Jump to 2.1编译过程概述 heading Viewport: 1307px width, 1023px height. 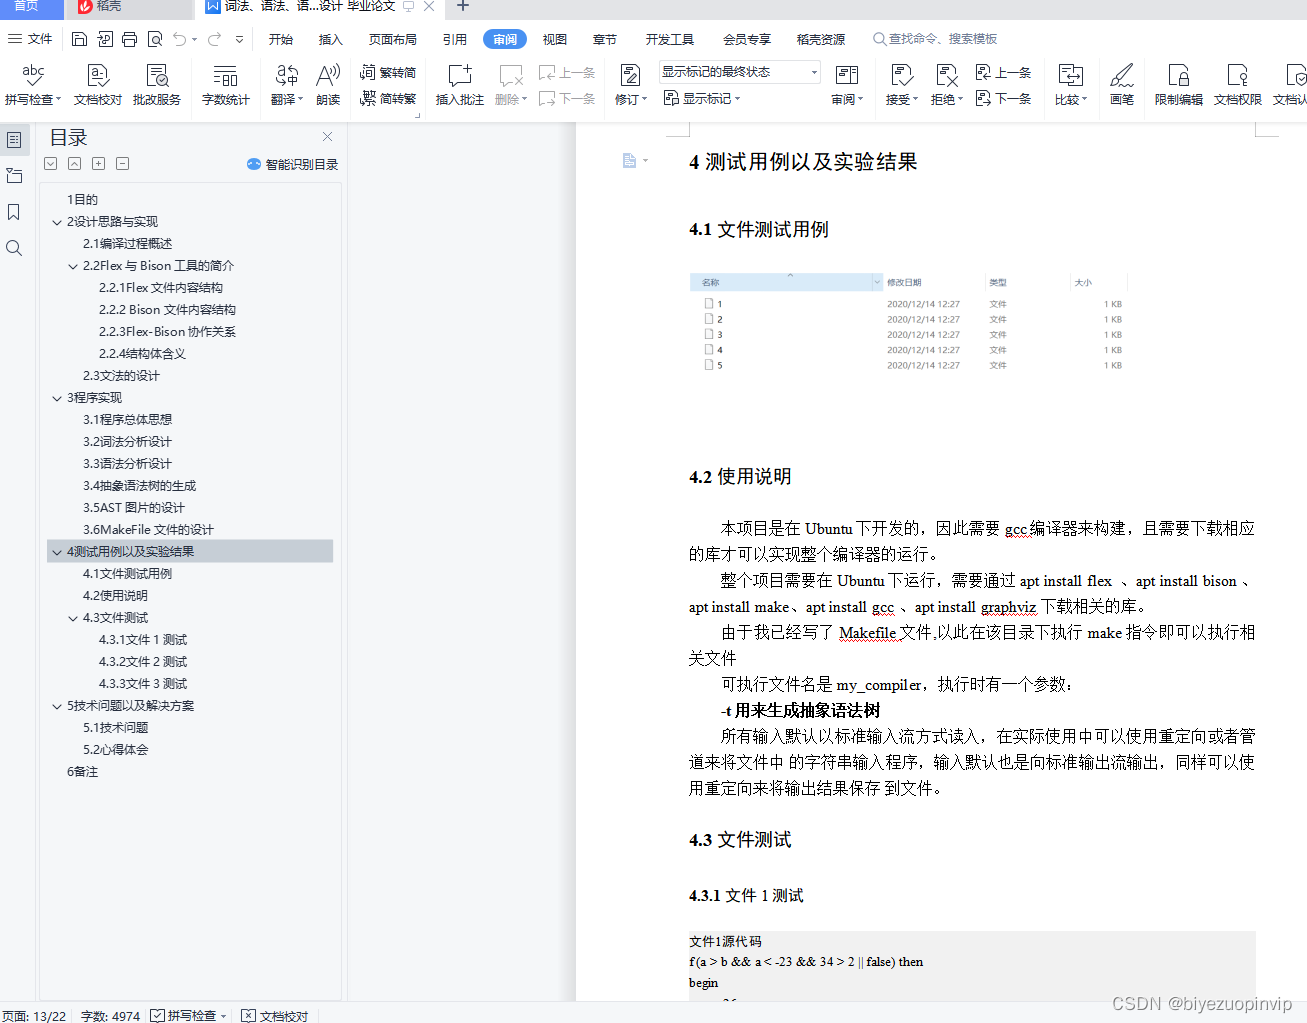[x=127, y=244]
